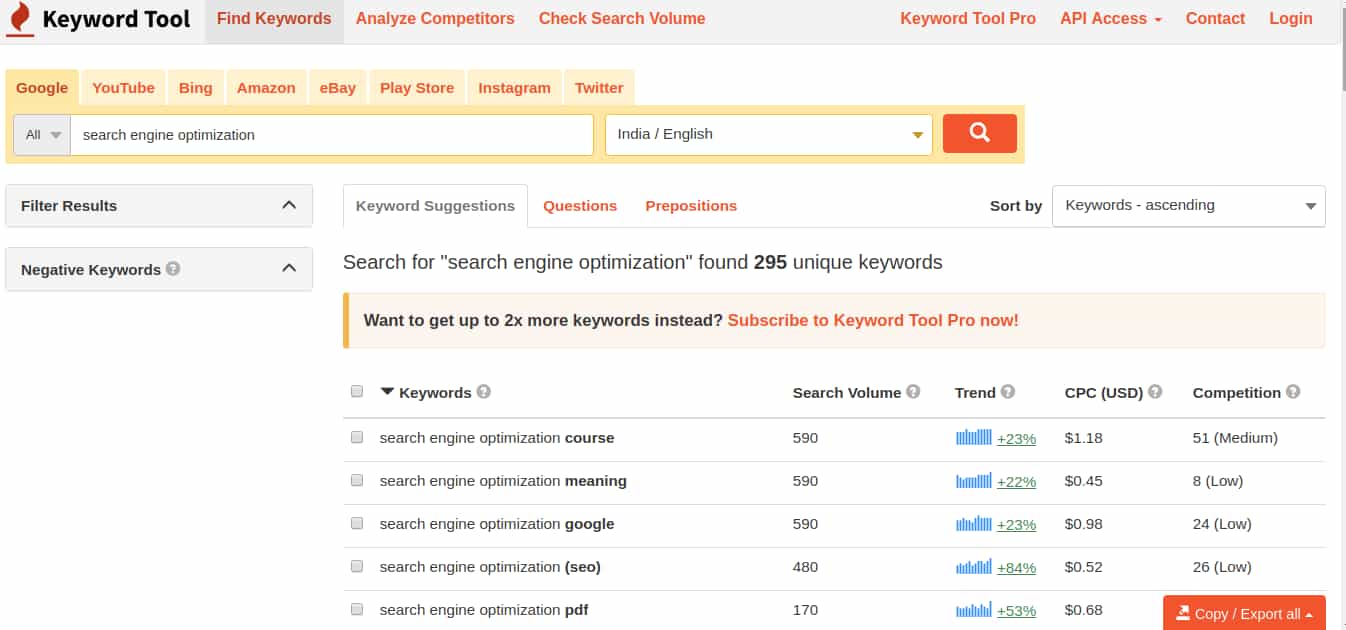Click the CPC (USD) column header

(x=1104, y=392)
